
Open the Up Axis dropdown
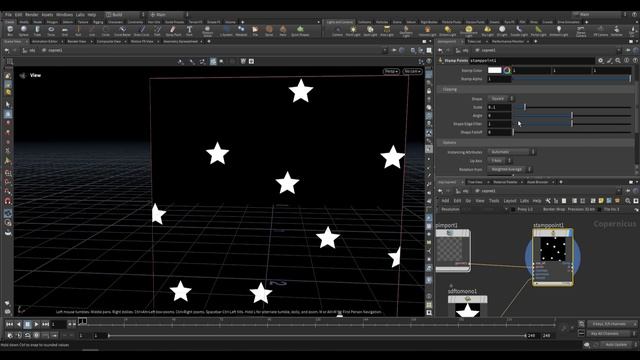pos(500,160)
